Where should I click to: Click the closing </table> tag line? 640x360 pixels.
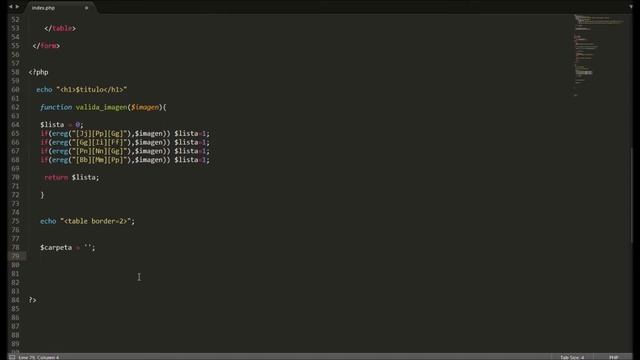click(60, 28)
